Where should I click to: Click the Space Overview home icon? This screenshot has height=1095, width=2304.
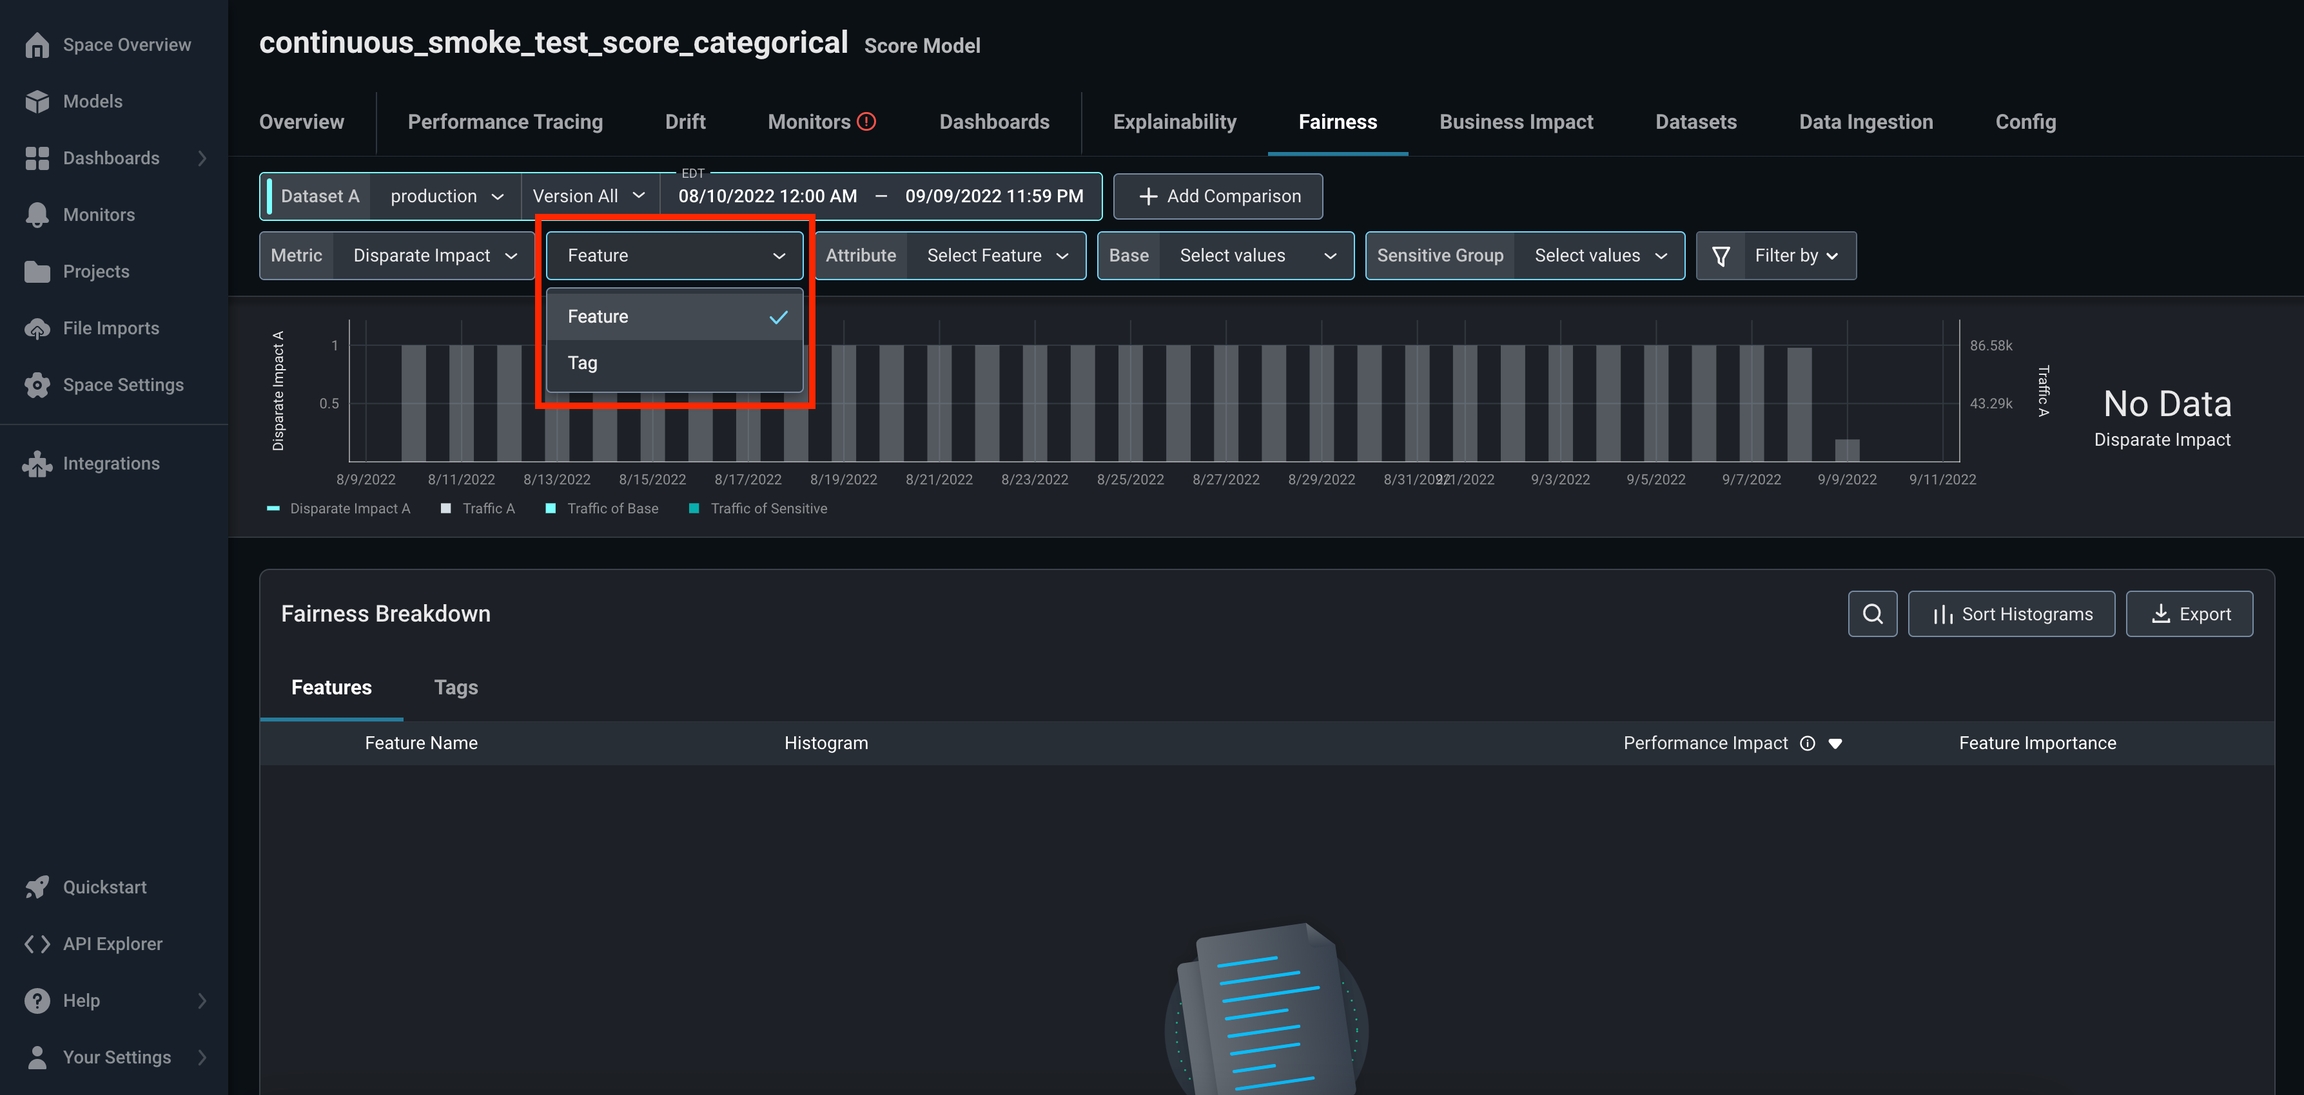[x=37, y=45]
